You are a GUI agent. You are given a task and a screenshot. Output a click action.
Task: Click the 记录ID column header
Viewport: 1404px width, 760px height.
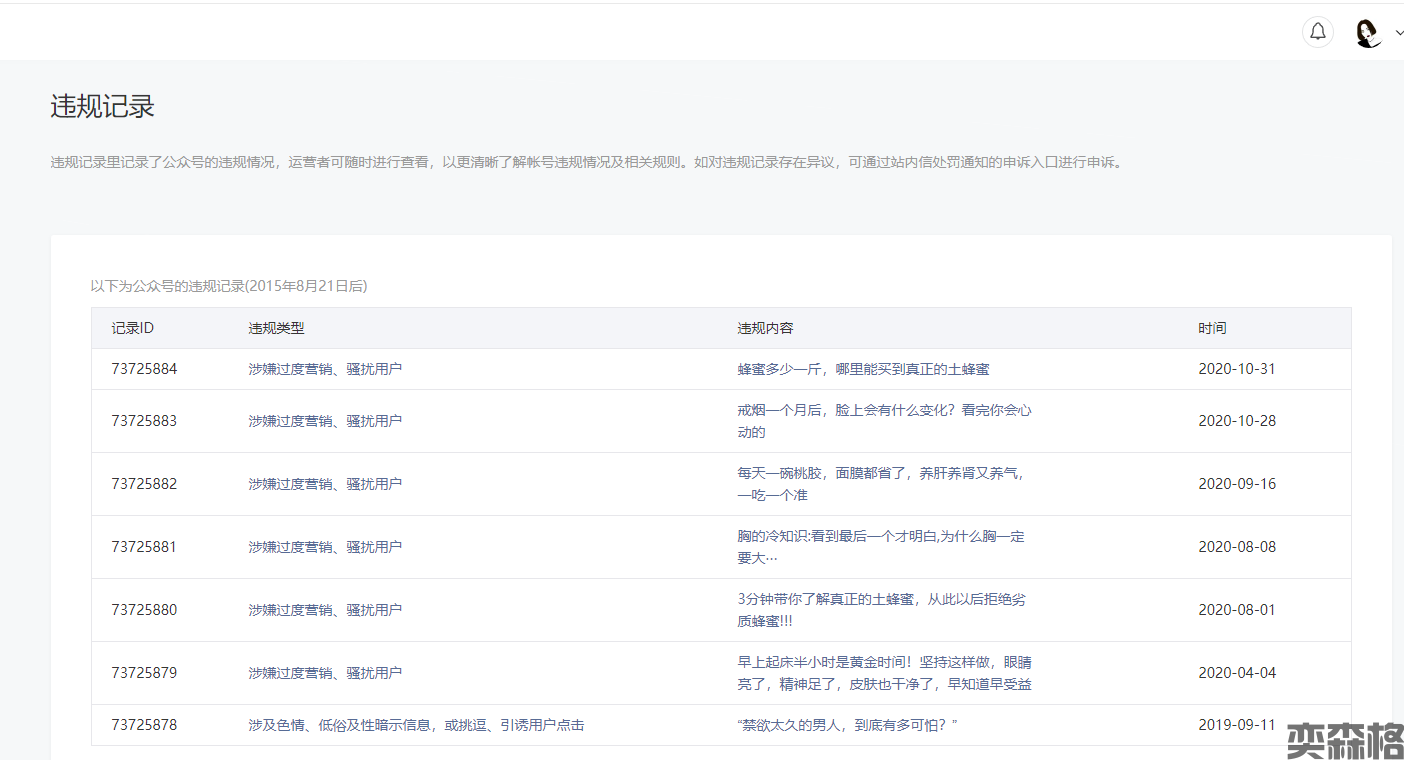(132, 328)
